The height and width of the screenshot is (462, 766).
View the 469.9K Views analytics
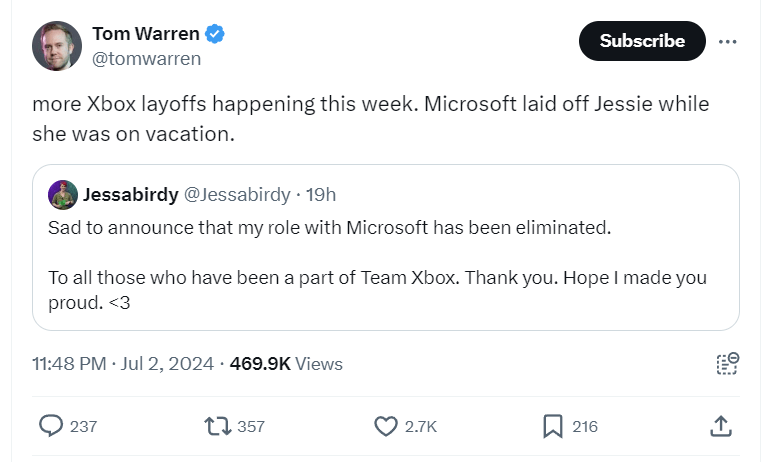coord(286,364)
